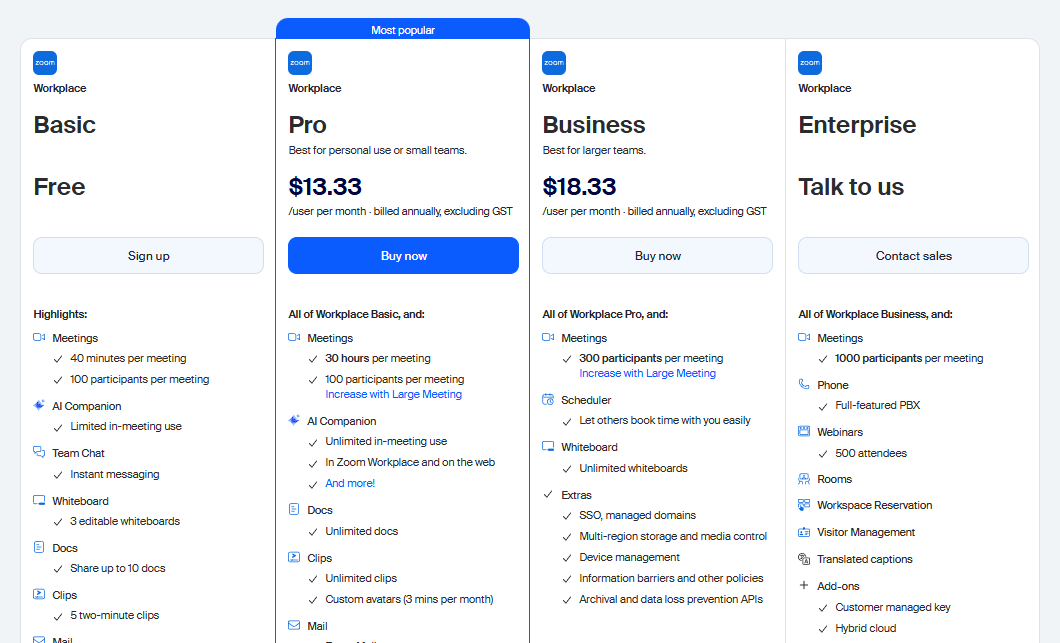
Task: Click the Rooms icon in Enterprise plan
Action: 804,479
